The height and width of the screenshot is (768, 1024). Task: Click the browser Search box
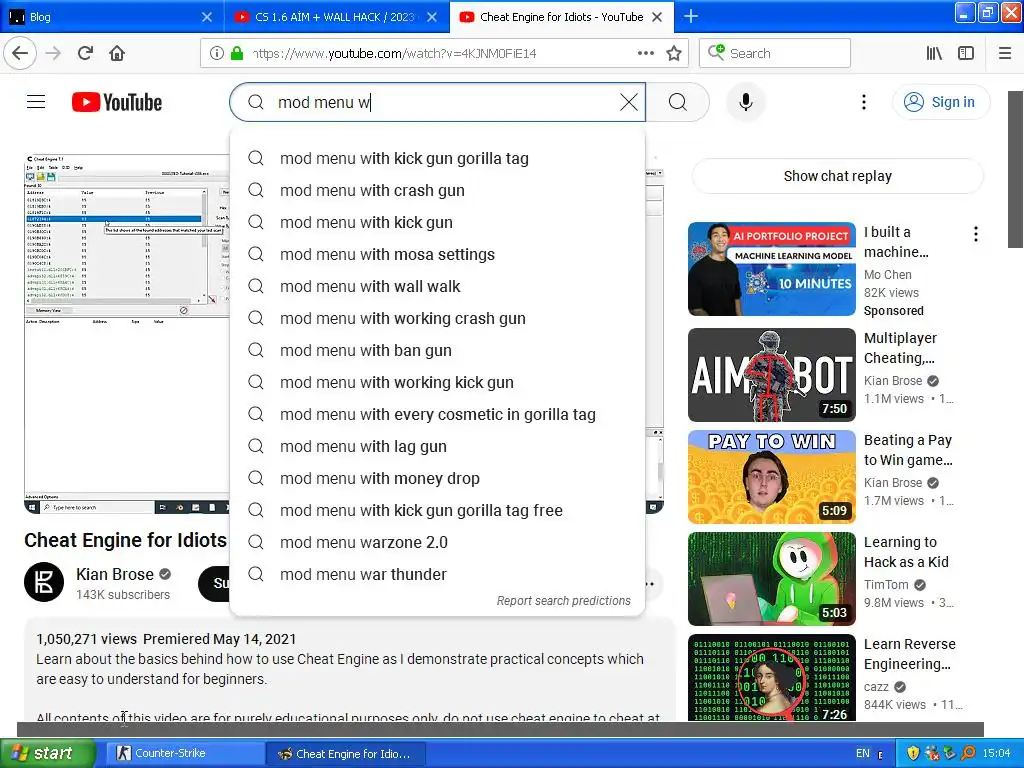[x=775, y=53]
